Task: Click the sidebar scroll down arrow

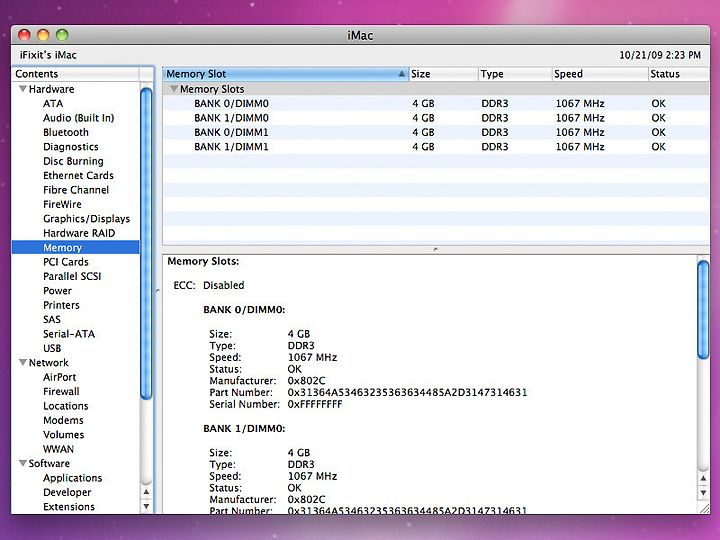Action: (146, 506)
